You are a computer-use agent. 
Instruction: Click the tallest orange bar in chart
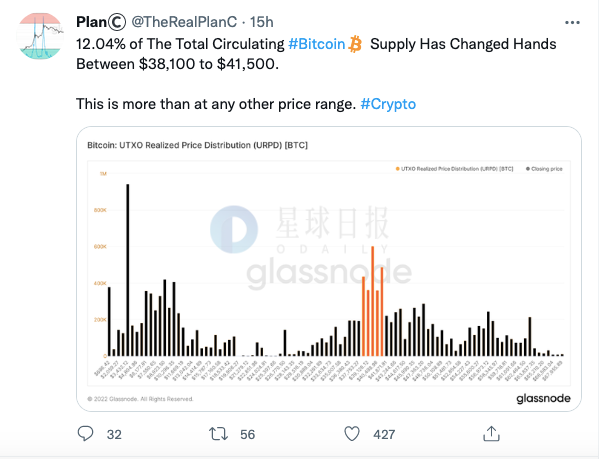[x=372, y=301]
